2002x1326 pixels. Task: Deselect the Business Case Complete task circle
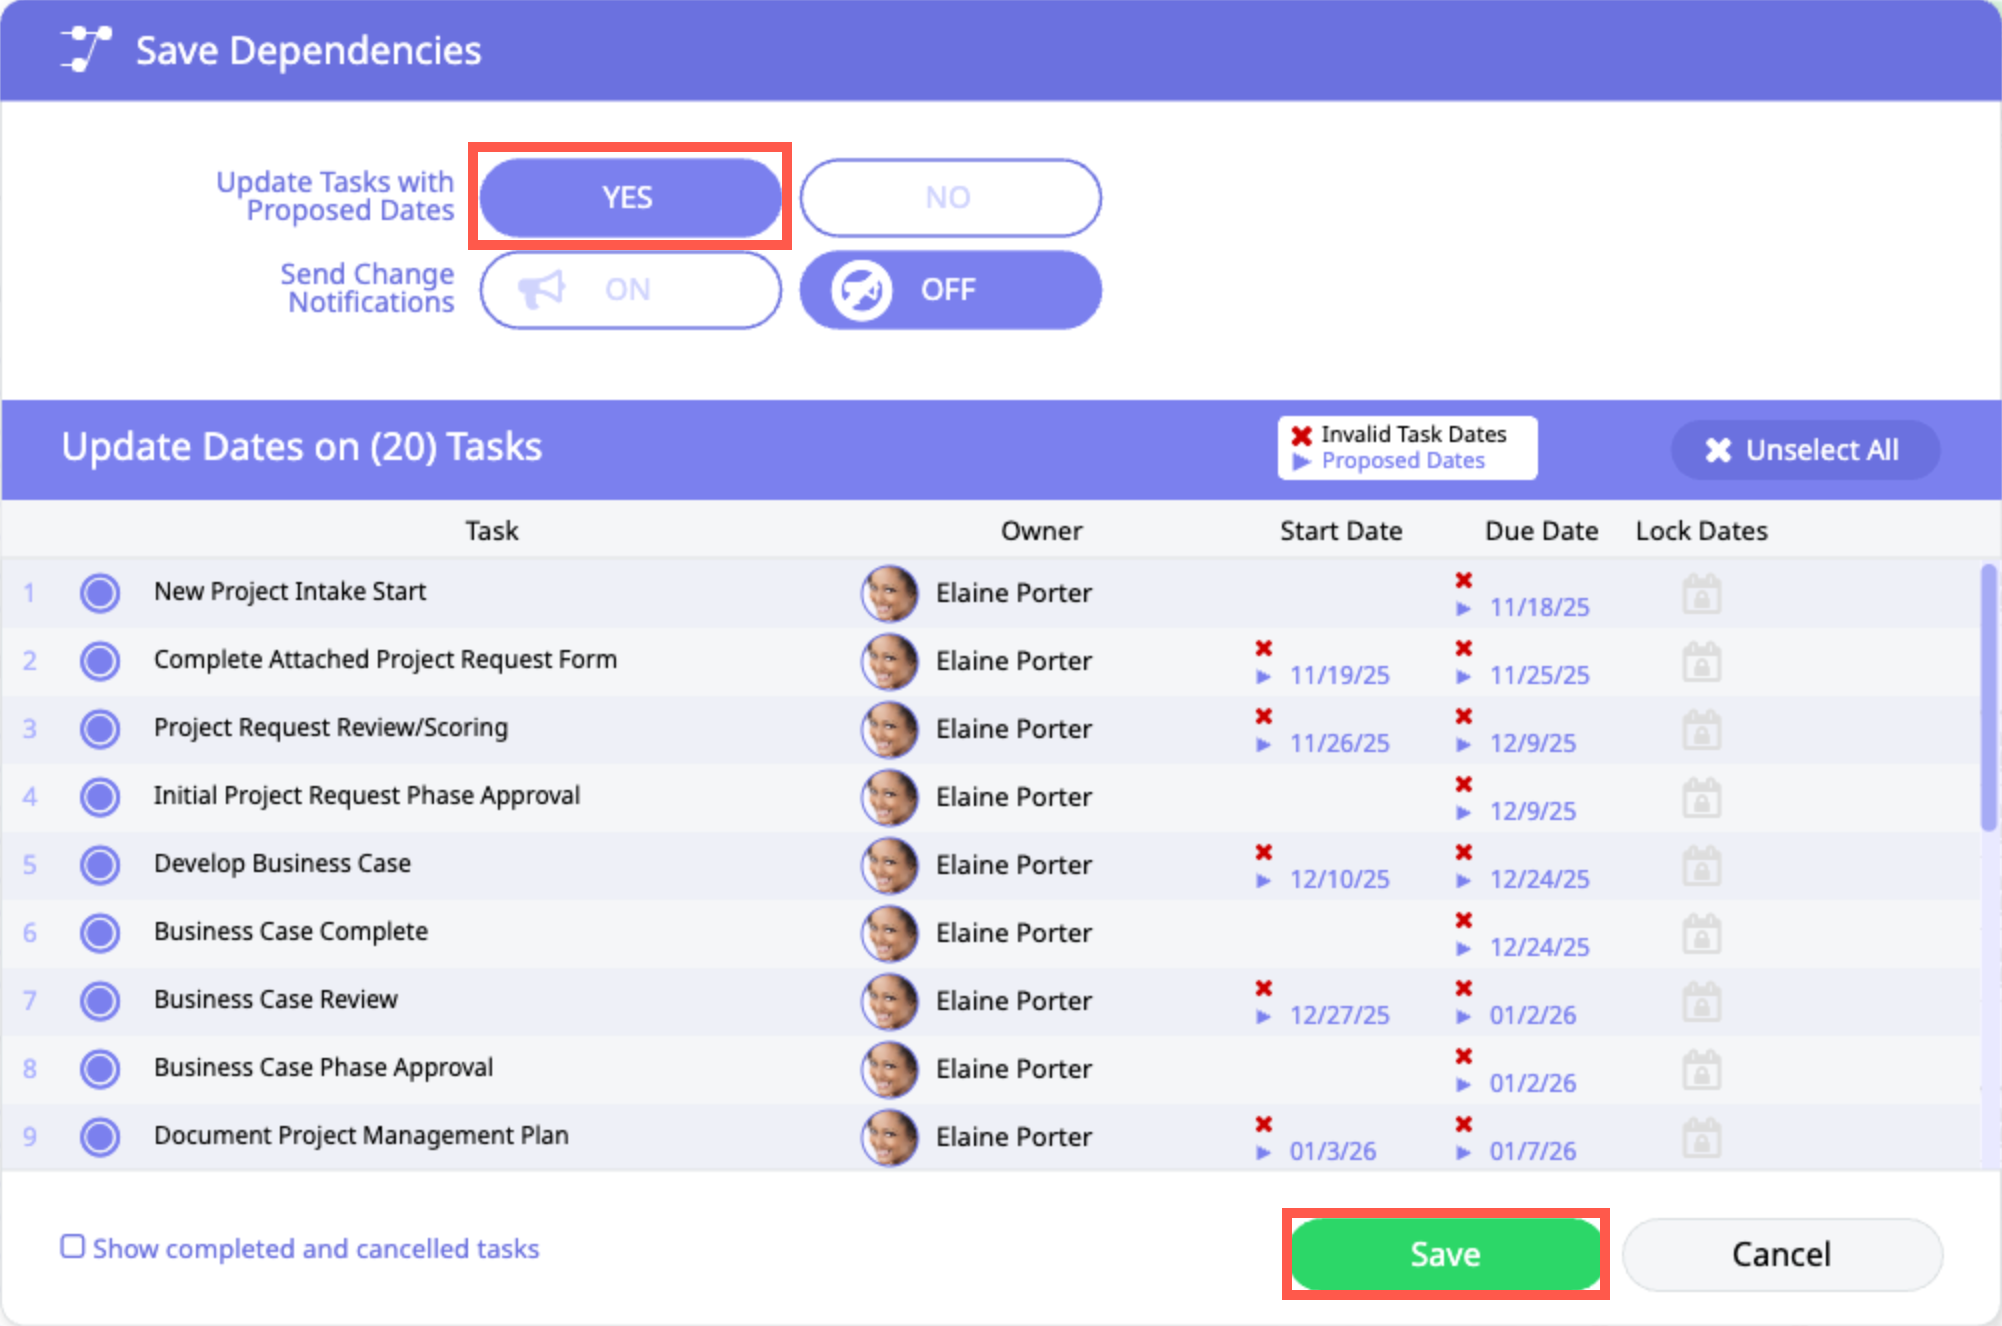(x=100, y=933)
